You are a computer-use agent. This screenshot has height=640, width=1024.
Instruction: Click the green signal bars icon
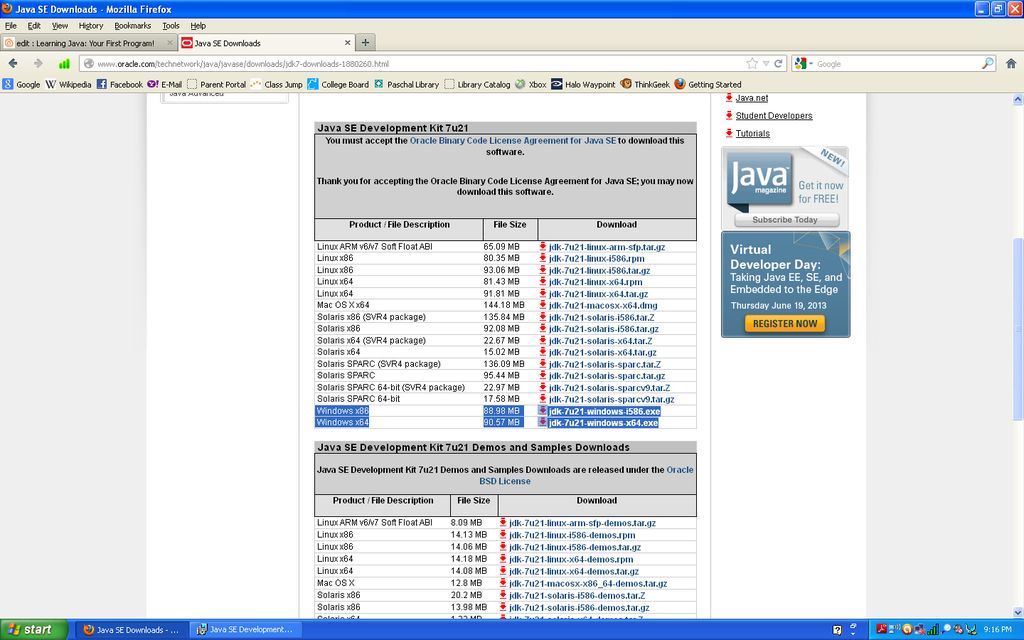[x=64, y=63]
